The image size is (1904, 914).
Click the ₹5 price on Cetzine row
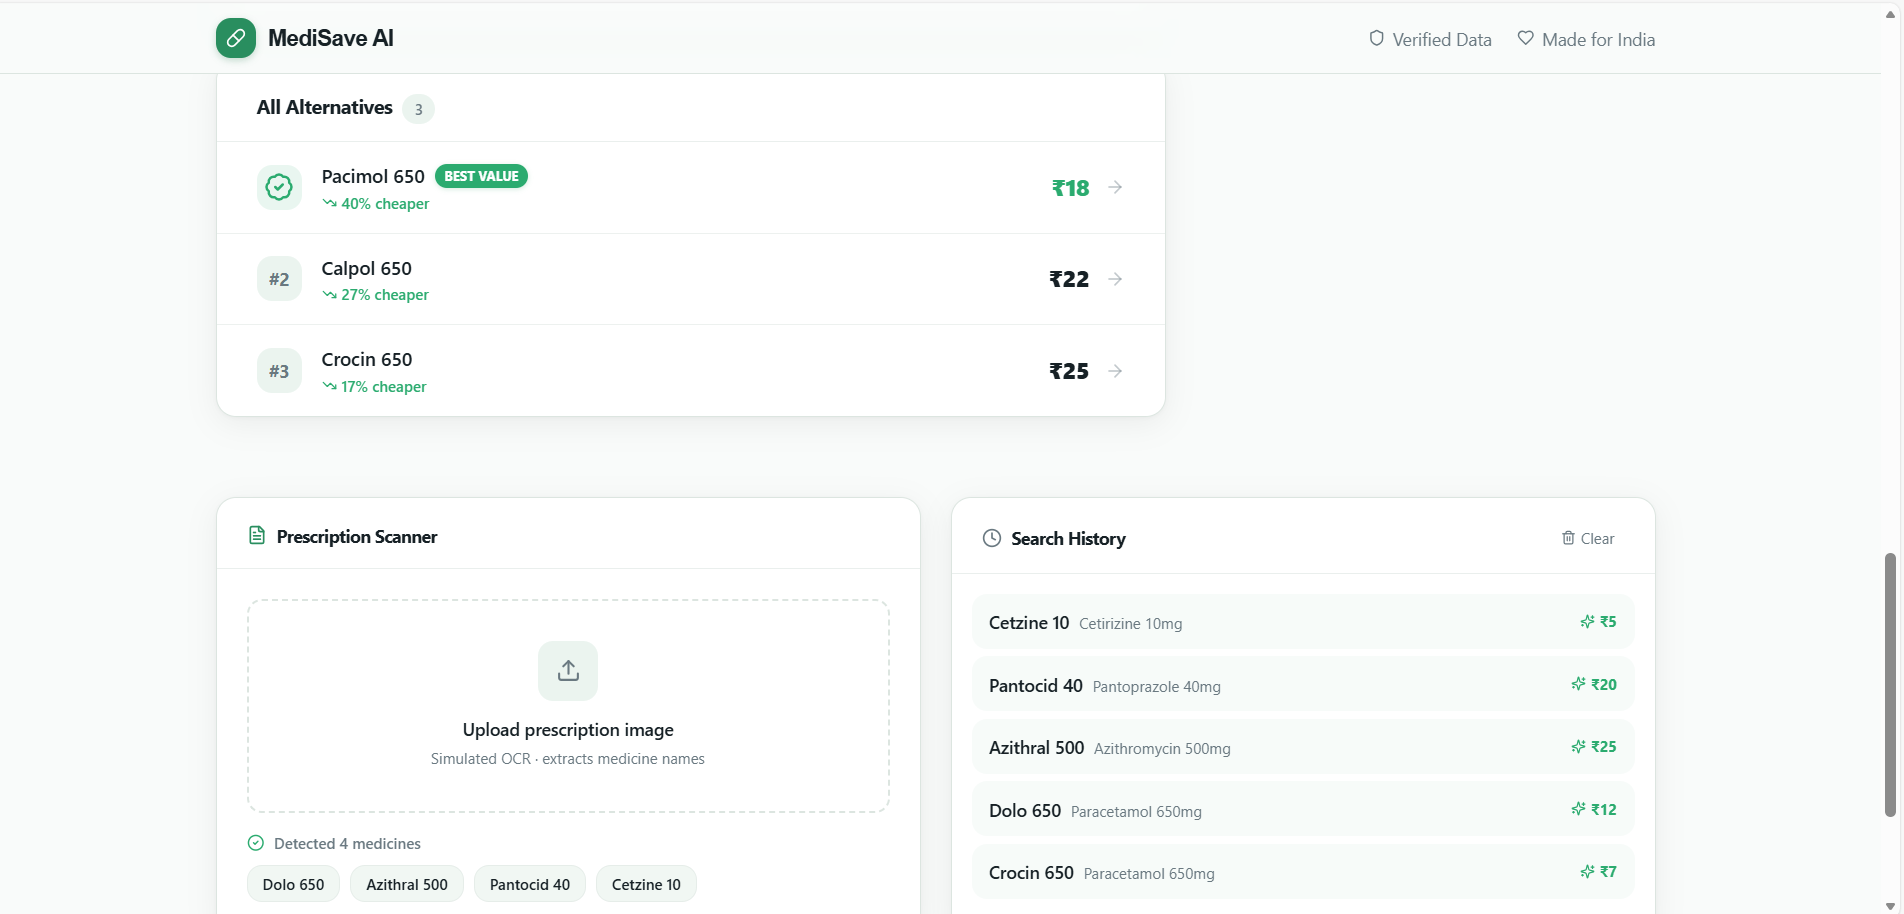point(1608,622)
